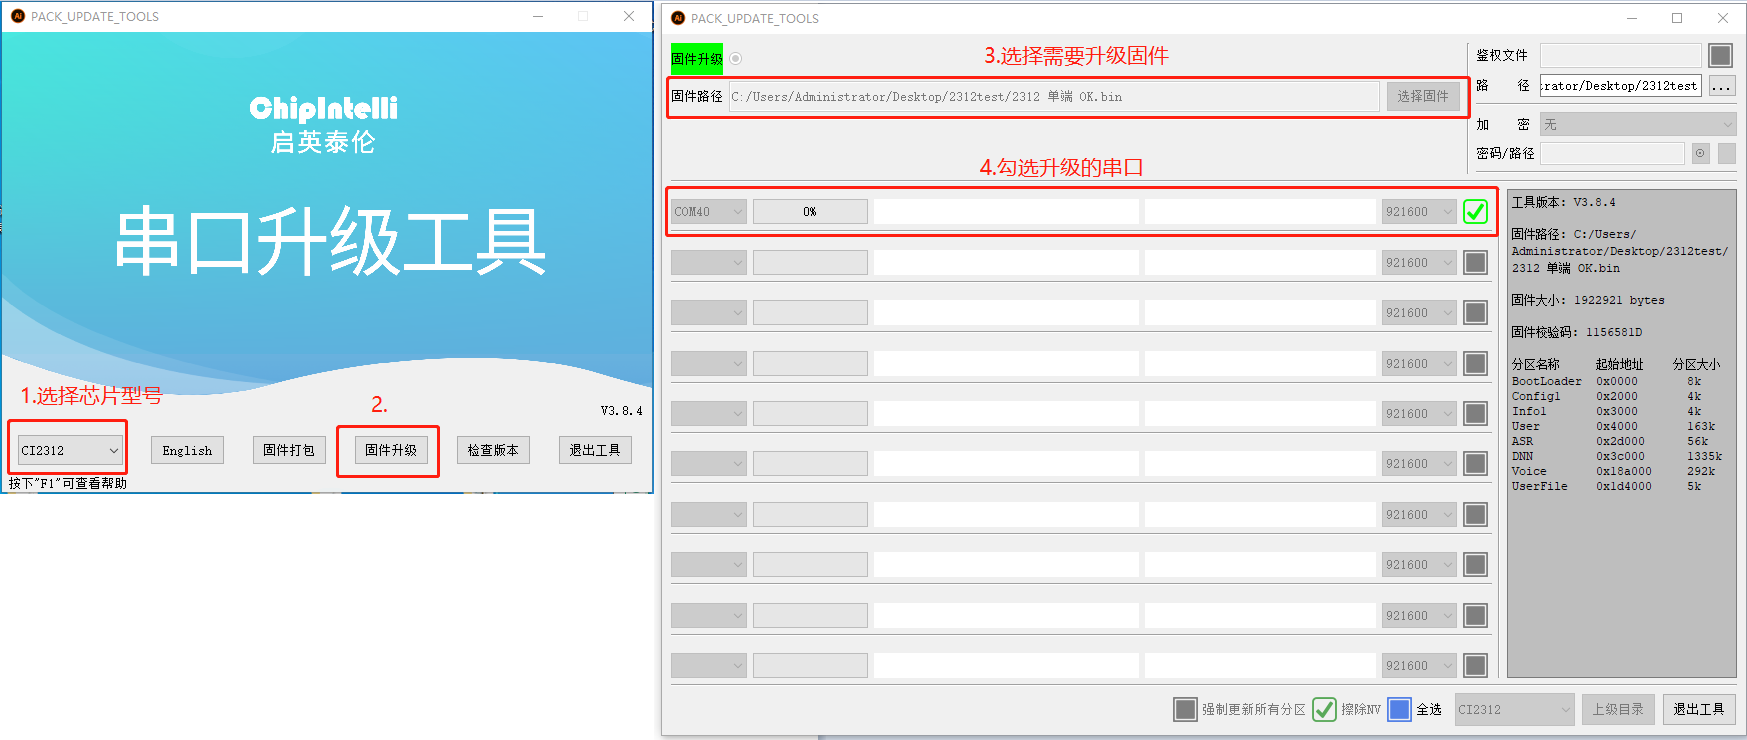
Task: Tick the checkbox in the third port row
Action: tap(1475, 313)
